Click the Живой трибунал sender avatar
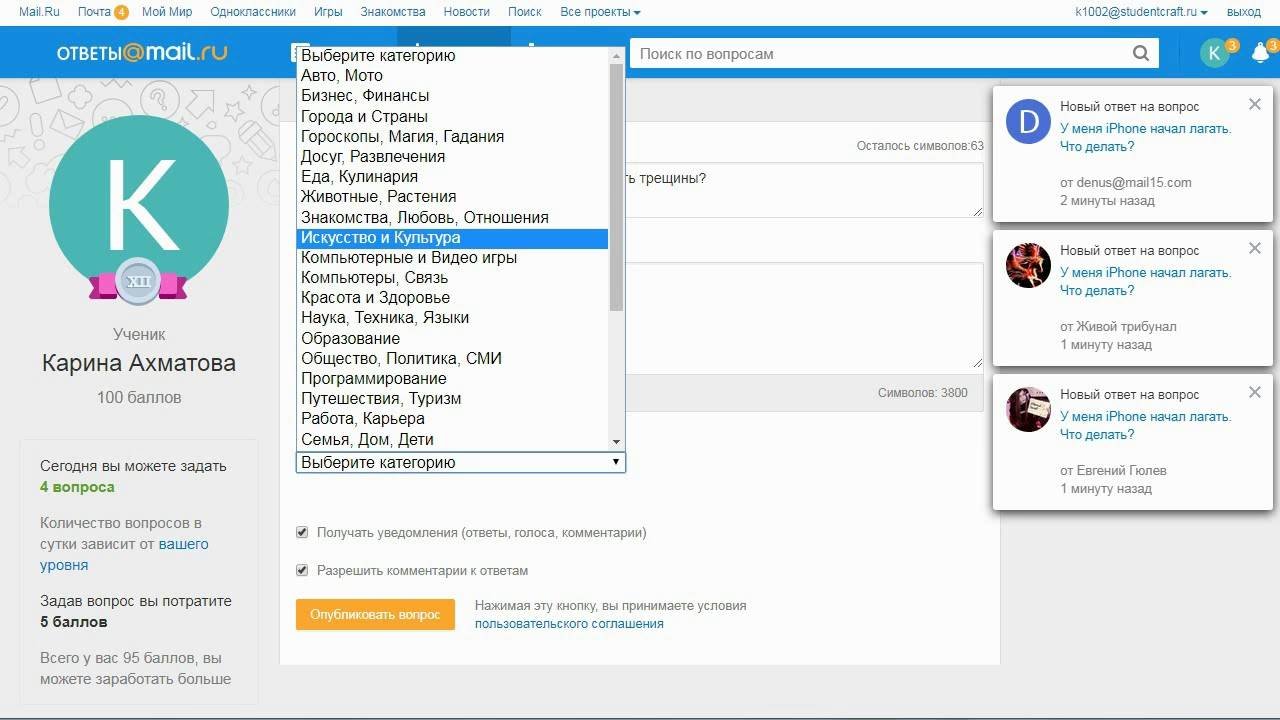 coord(1028,265)
